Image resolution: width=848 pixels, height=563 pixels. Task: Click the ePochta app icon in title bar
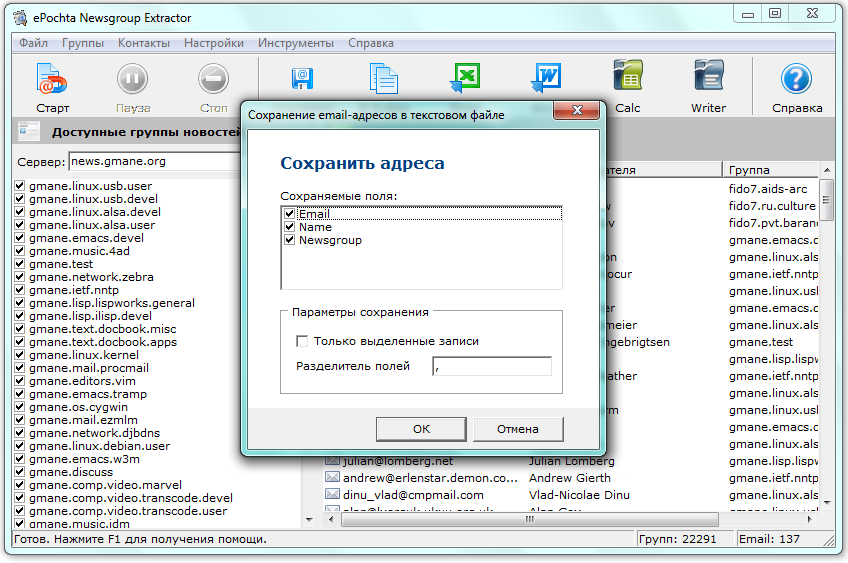point(21,18)
